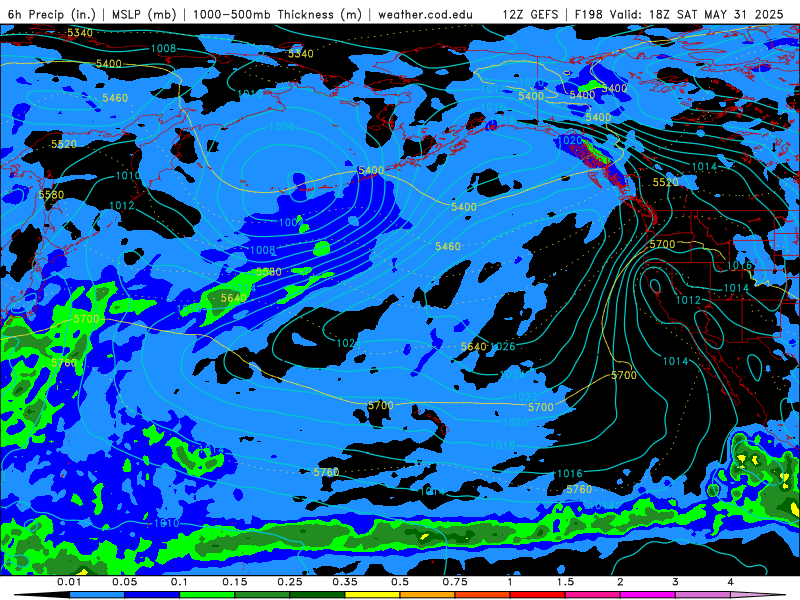The image size is (800, 600).
Task: Click the 'MSLP (mb)' header label
Action: pyautogui.click(x=144, y=14)
